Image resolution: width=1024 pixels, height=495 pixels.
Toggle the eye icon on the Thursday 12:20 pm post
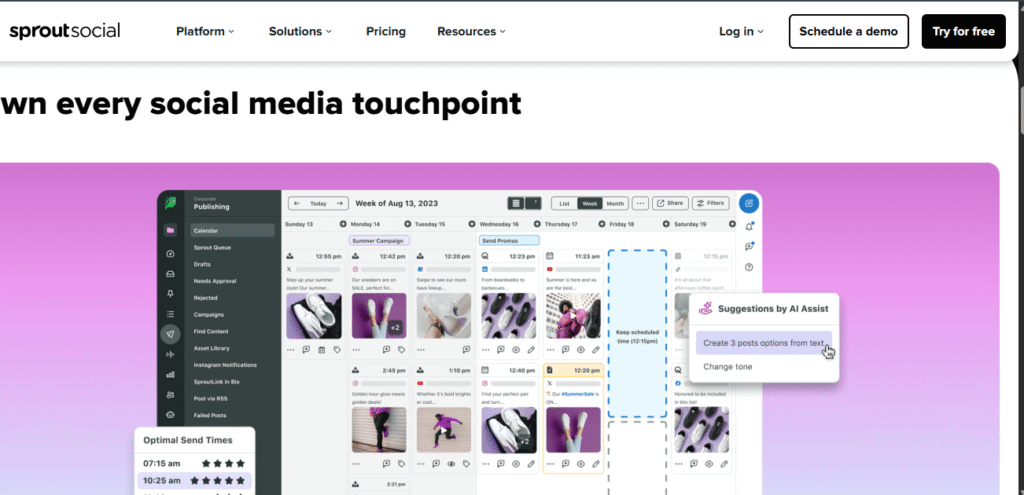point(581,464)
